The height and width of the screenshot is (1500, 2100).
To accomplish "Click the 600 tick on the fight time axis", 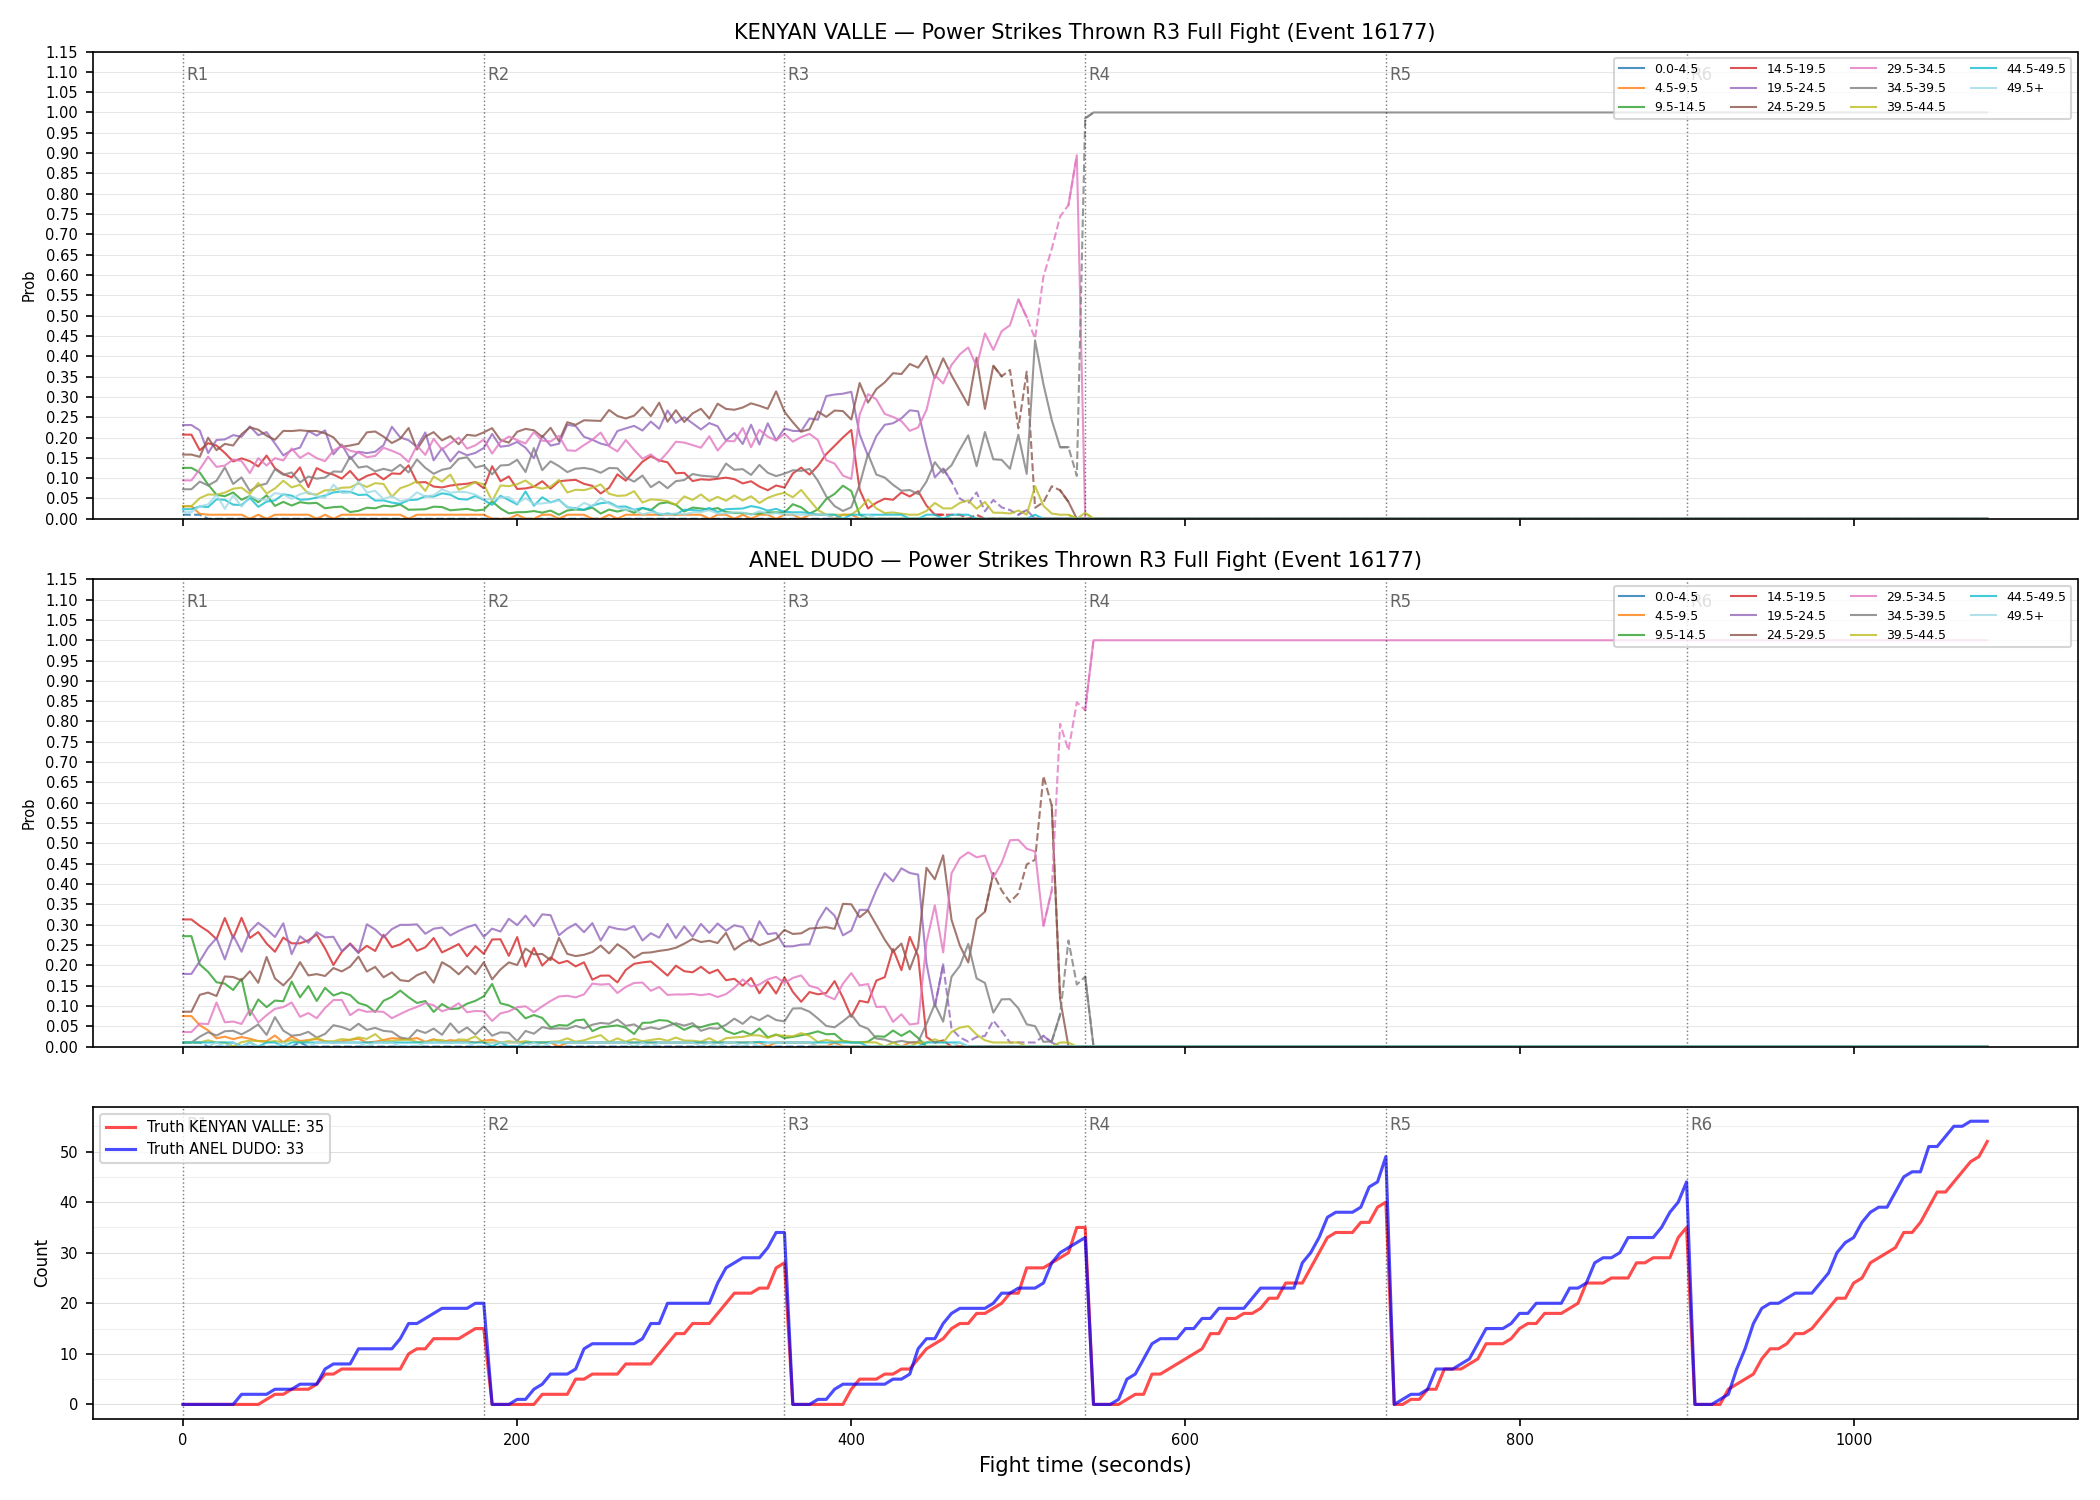I will tap(1185, 1439).
